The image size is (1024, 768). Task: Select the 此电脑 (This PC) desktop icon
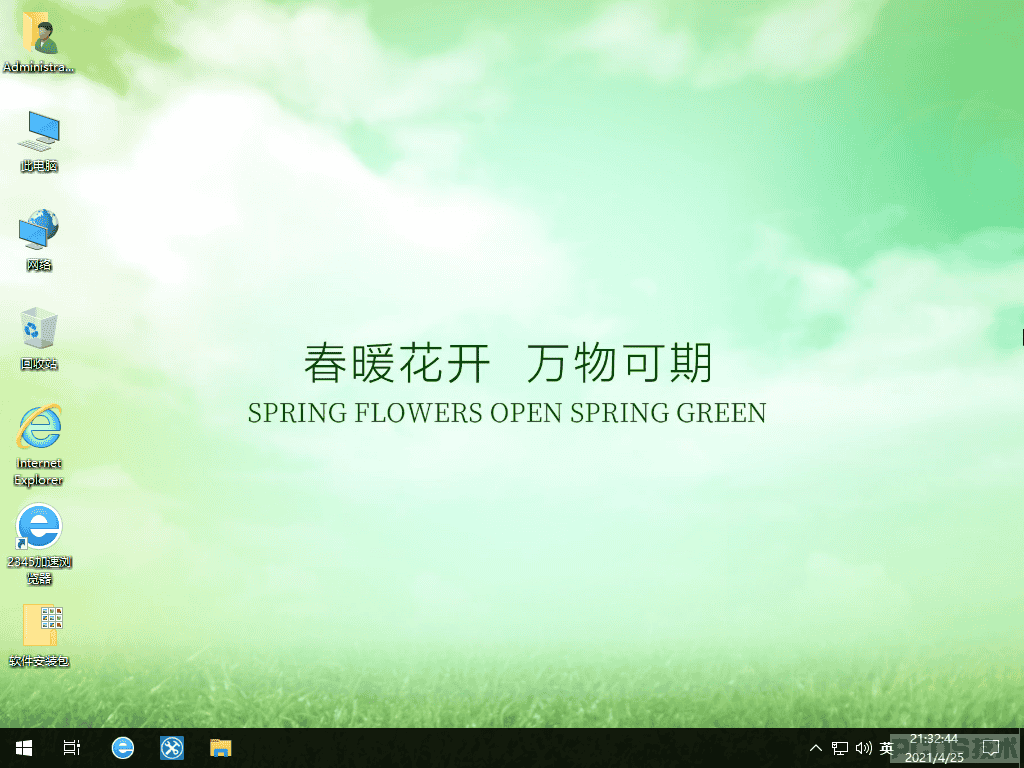(39, 140)
